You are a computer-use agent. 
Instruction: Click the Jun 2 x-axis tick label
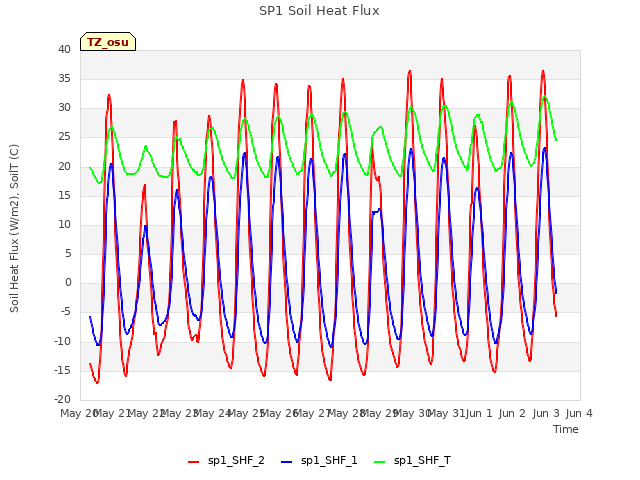pyautogui.click(x=512, y=413)
